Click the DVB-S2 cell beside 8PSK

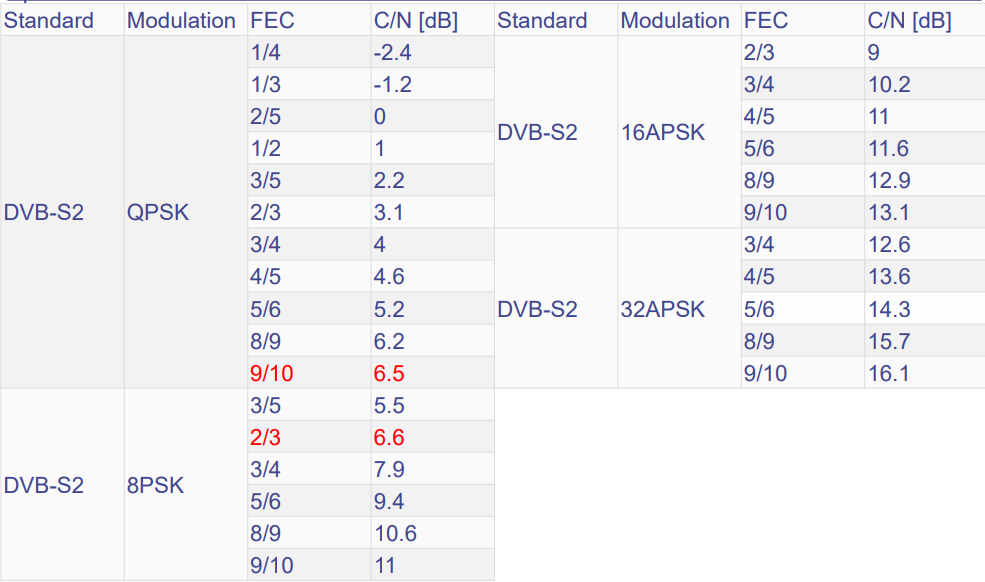point(44,486)
